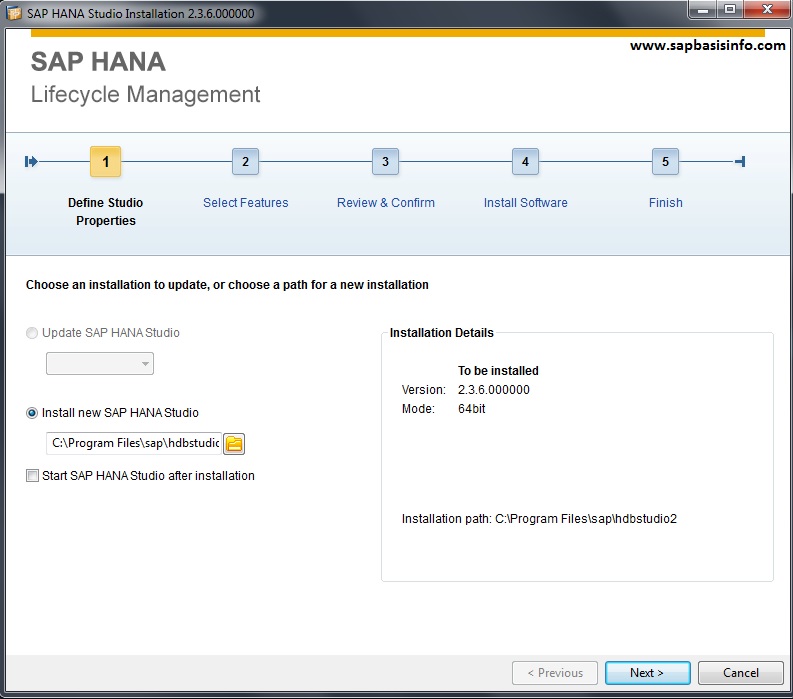Image resolution: width=793 pixels, height=699 pixels.
Task: Click the To be installed heading
Action: point(498,371)
